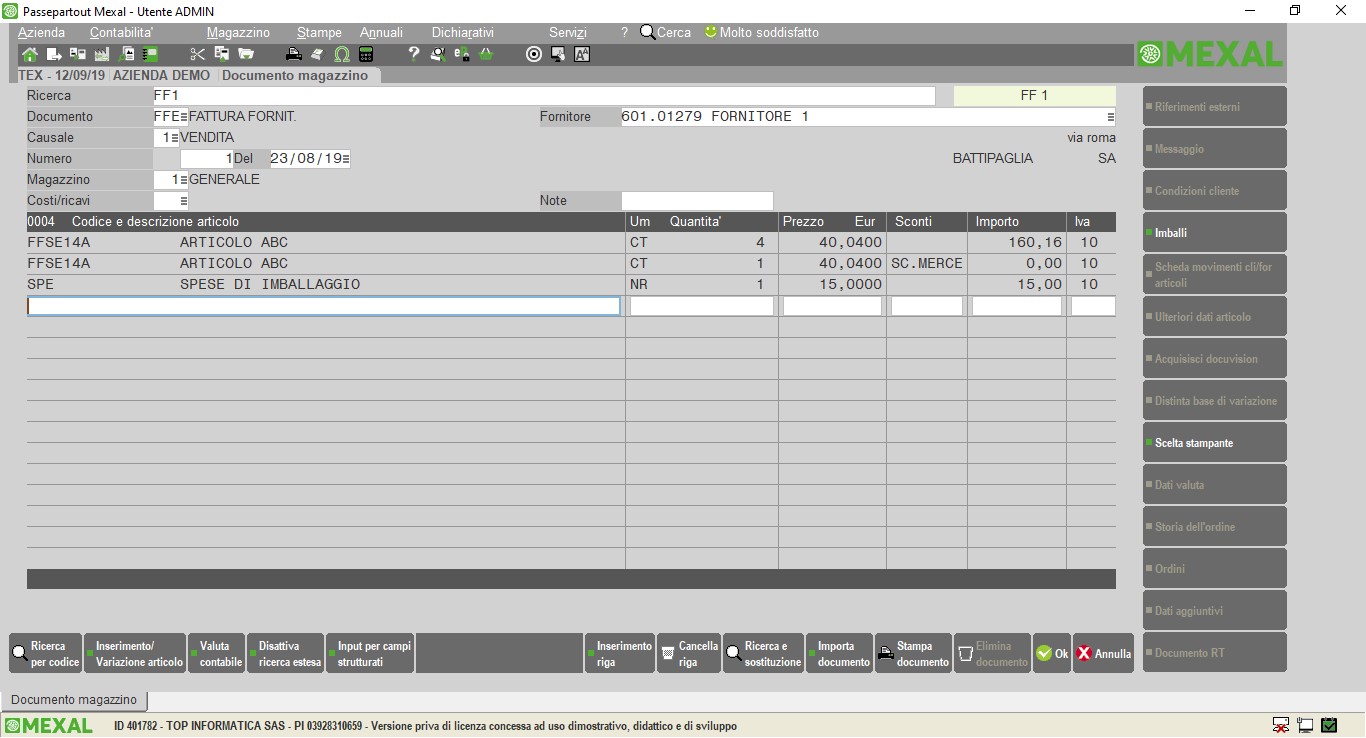Open the Magazzino menu in the menu bar
This screenshot has height=738, width=1366.
[238, 32]
